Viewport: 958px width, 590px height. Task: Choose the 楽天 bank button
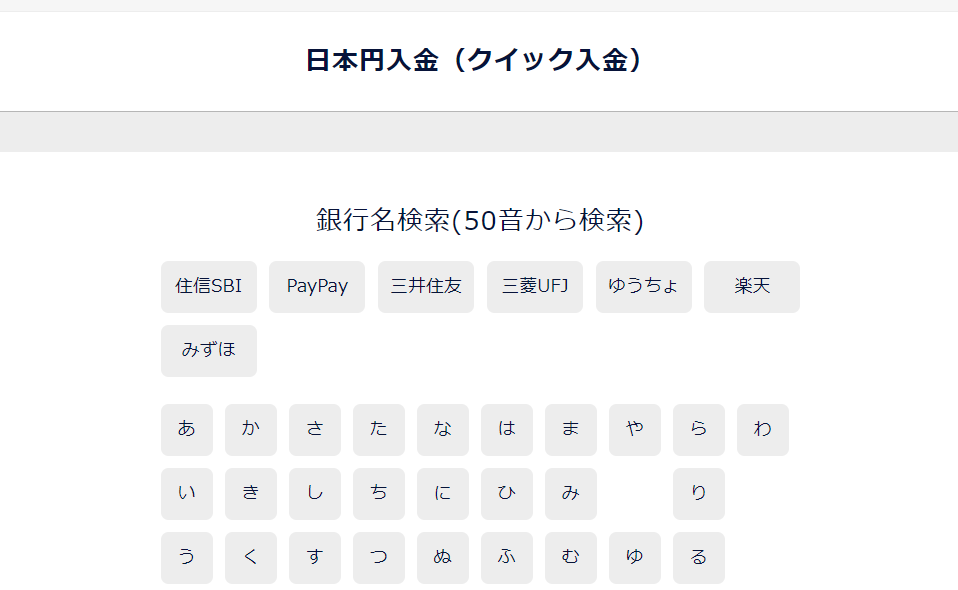click(752, 287)
